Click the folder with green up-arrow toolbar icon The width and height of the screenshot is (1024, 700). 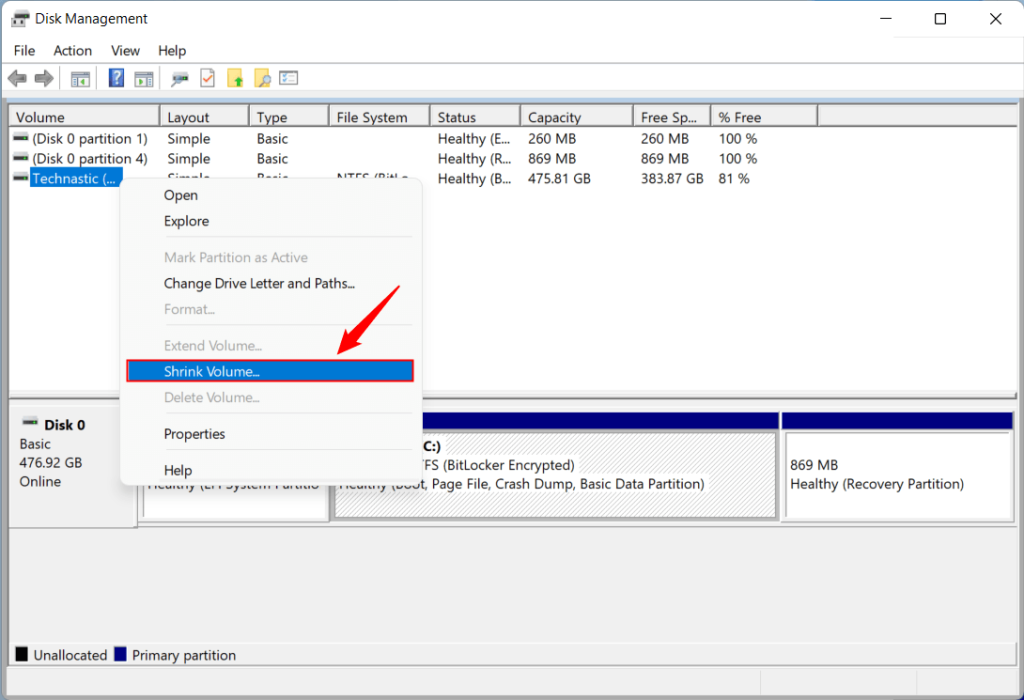[236, 77]
